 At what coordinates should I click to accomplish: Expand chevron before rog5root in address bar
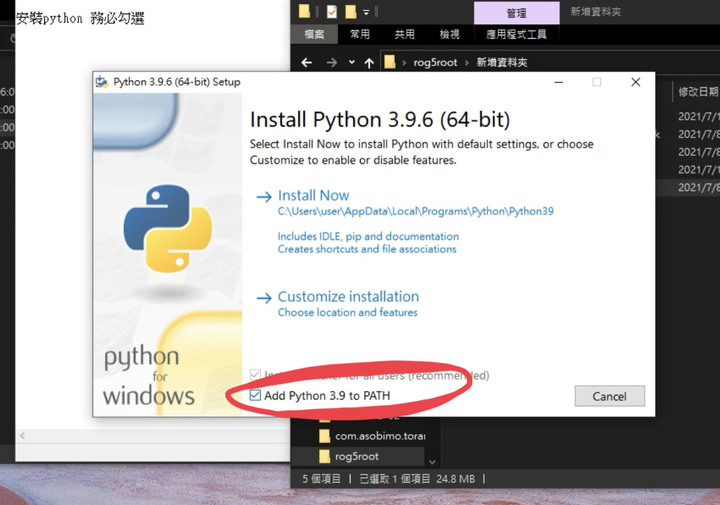point(404,62)
